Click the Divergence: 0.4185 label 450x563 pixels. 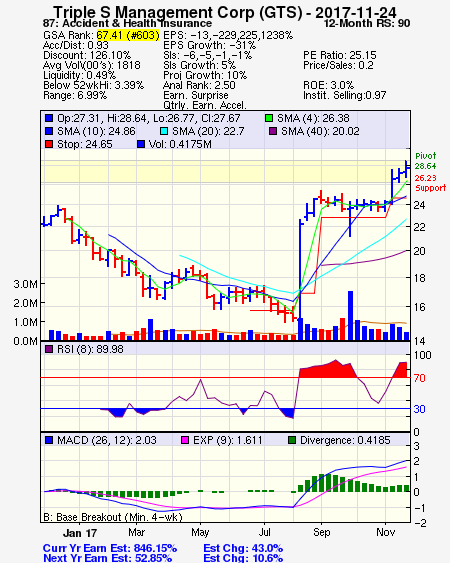(345, 440)
